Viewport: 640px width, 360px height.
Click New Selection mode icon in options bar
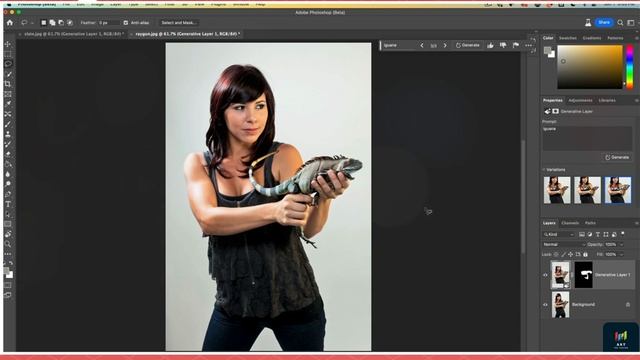click(44, 23)
